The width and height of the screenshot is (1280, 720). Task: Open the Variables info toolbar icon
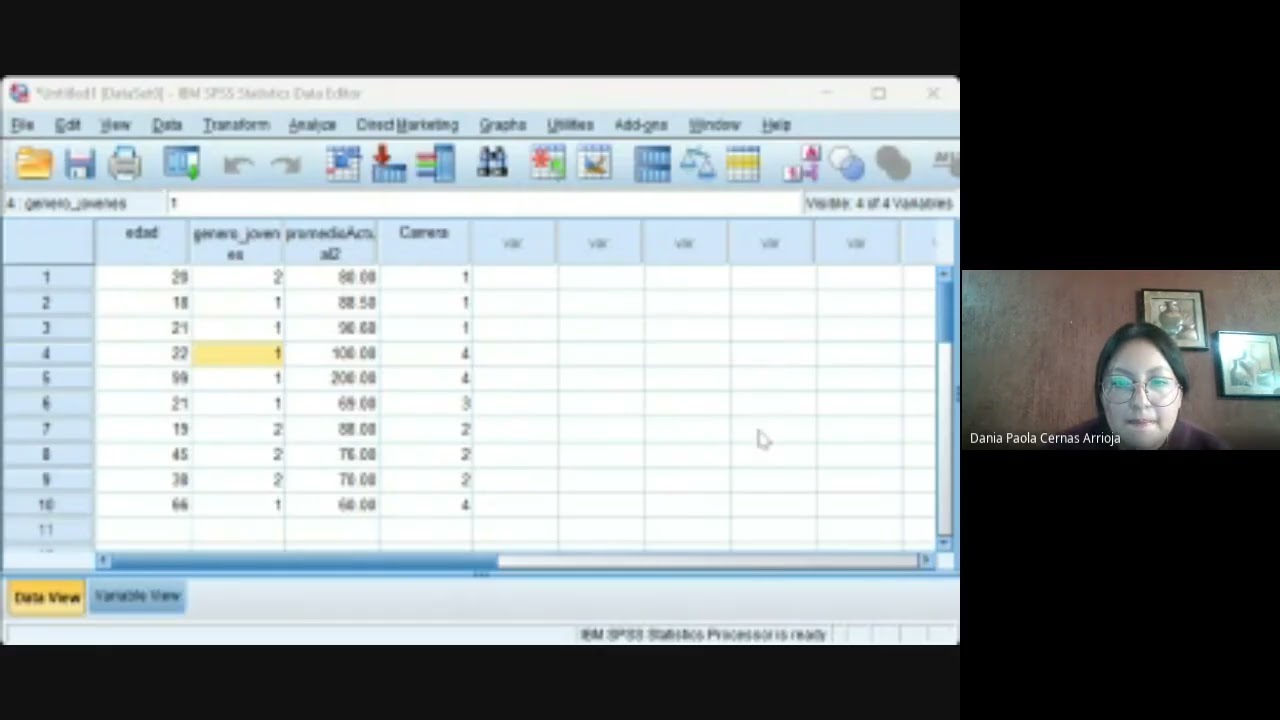pos(435,164)
